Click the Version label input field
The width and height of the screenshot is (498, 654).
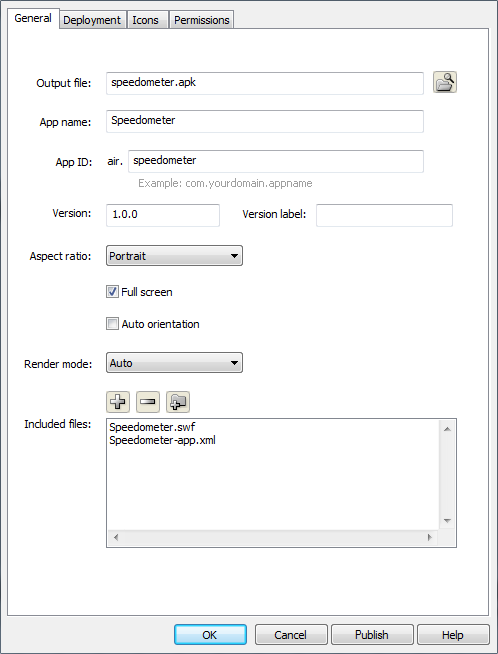point(384,215)
